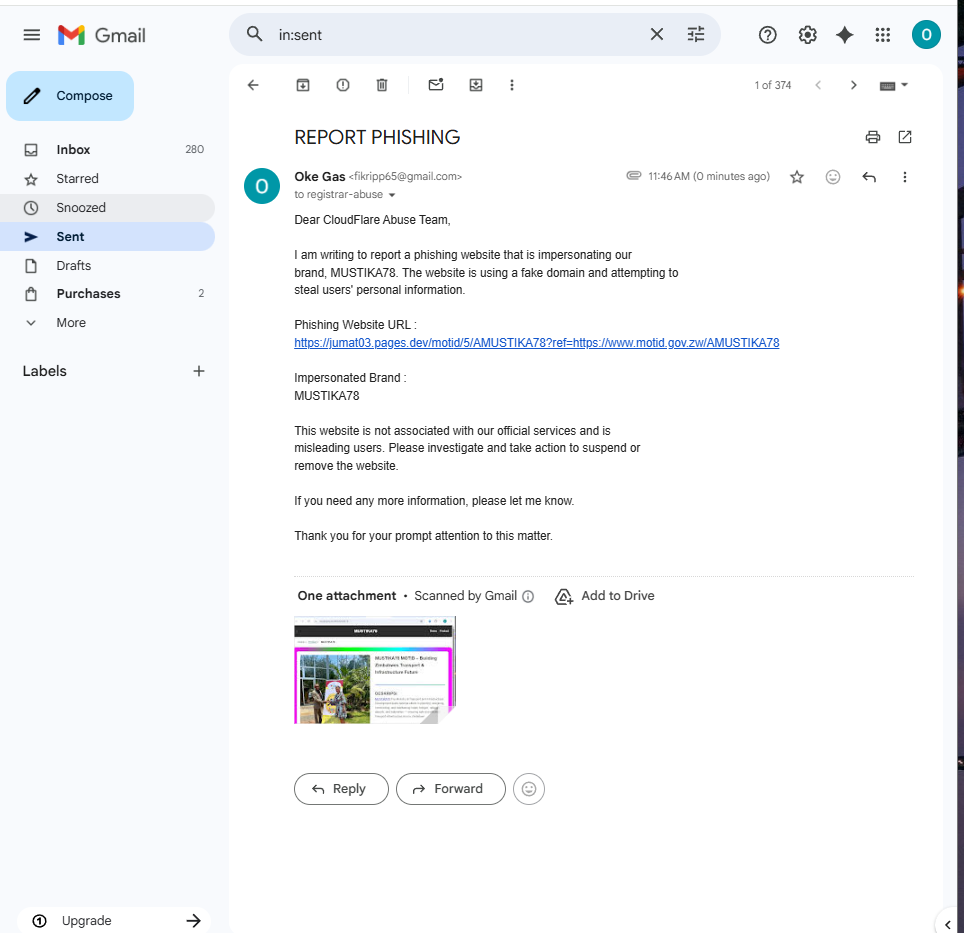Go to the older message arrow
The height and width of the screenshot is (933, 964).
click(x=853, y=85)
